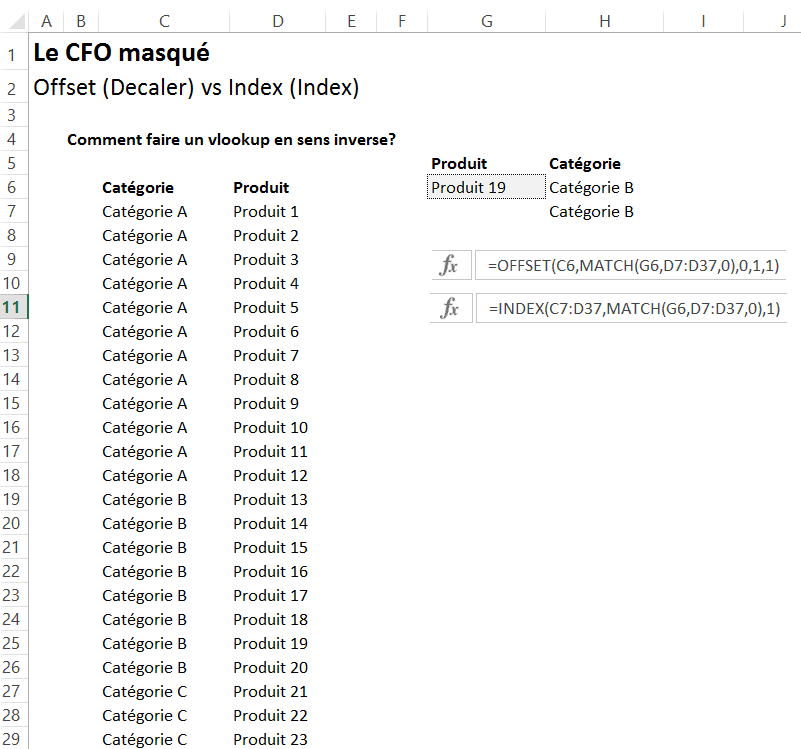Click the fx icon beside the OFFSET formula

(x=450, y=266)
